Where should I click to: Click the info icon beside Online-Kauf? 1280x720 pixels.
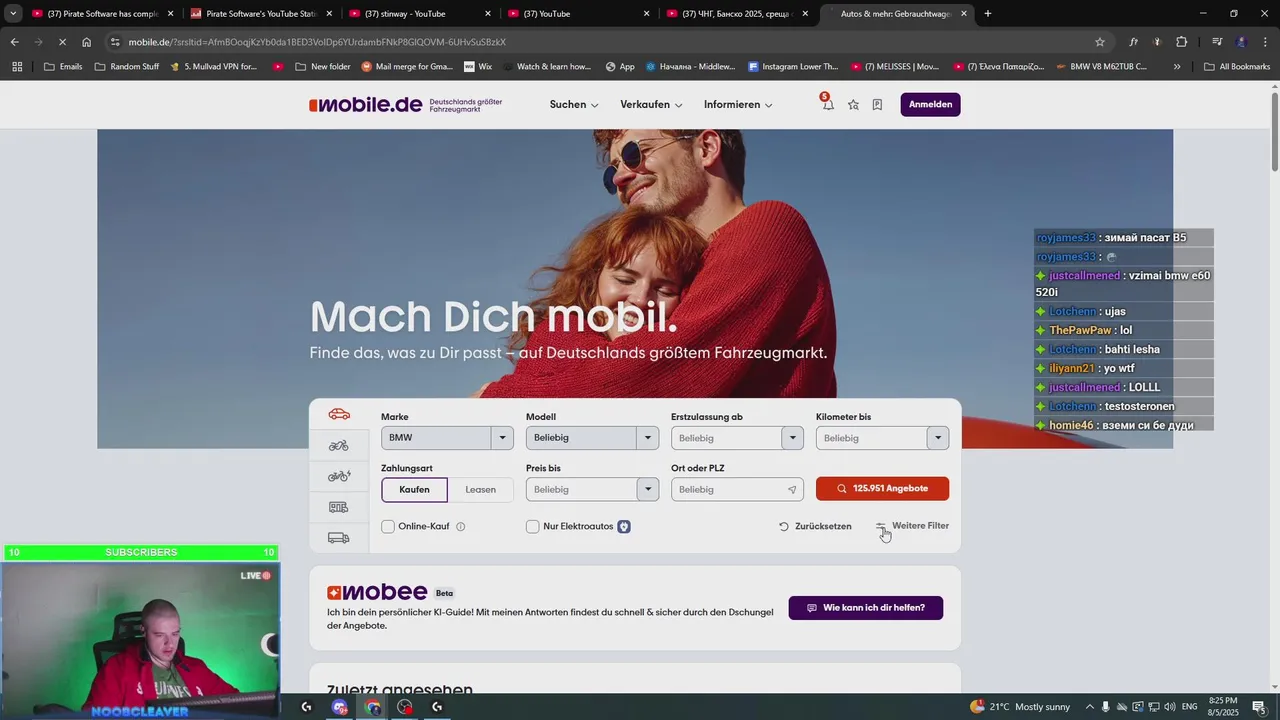coord(461,526)
